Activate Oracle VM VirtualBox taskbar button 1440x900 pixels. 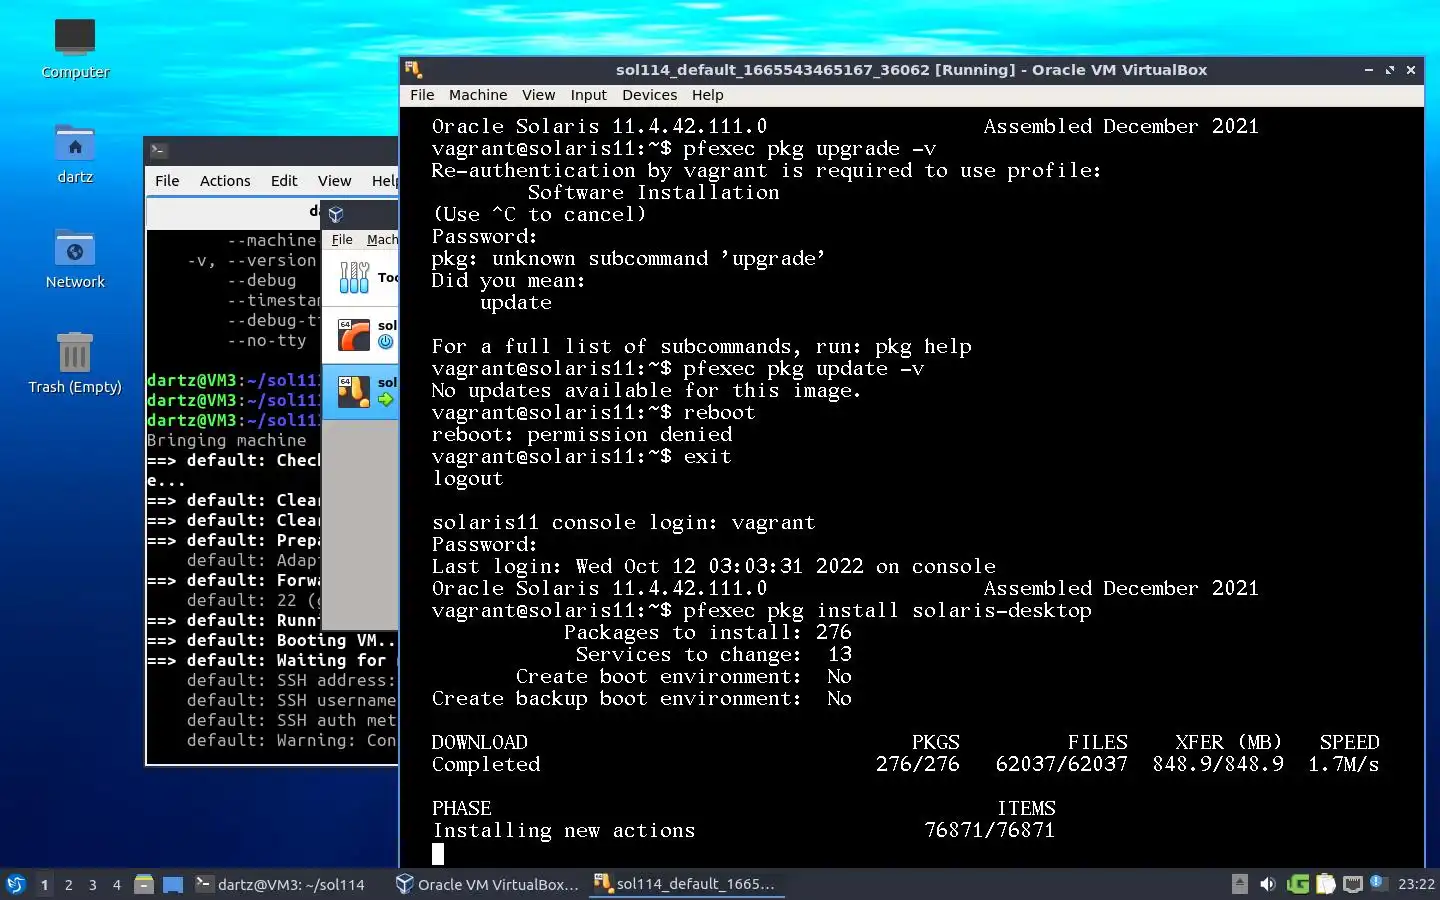pos(488,884)
